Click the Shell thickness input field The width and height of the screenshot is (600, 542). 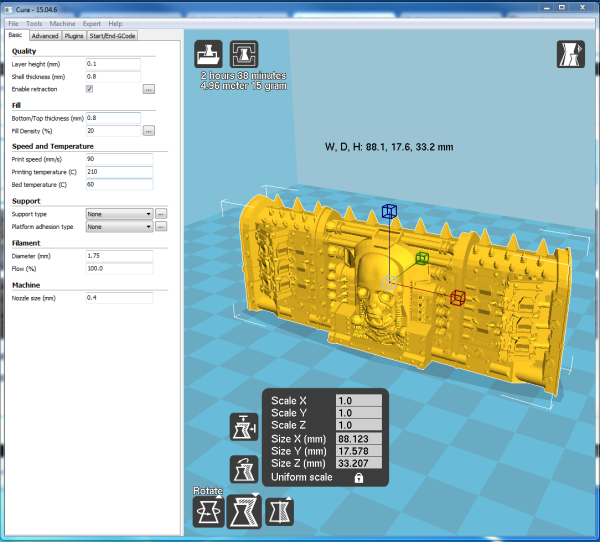click(113, 77)
